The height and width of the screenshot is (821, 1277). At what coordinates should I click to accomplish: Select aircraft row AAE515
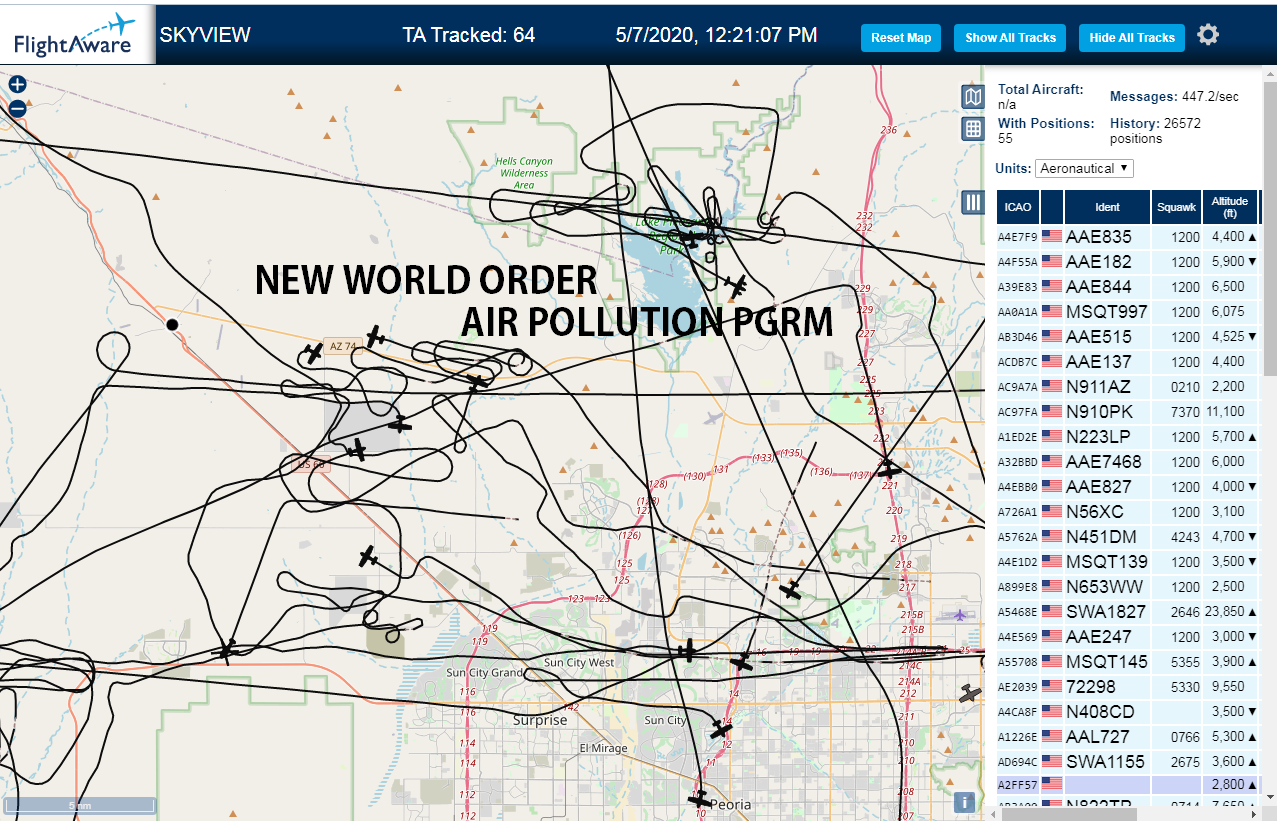click(x=1128, y=337)
